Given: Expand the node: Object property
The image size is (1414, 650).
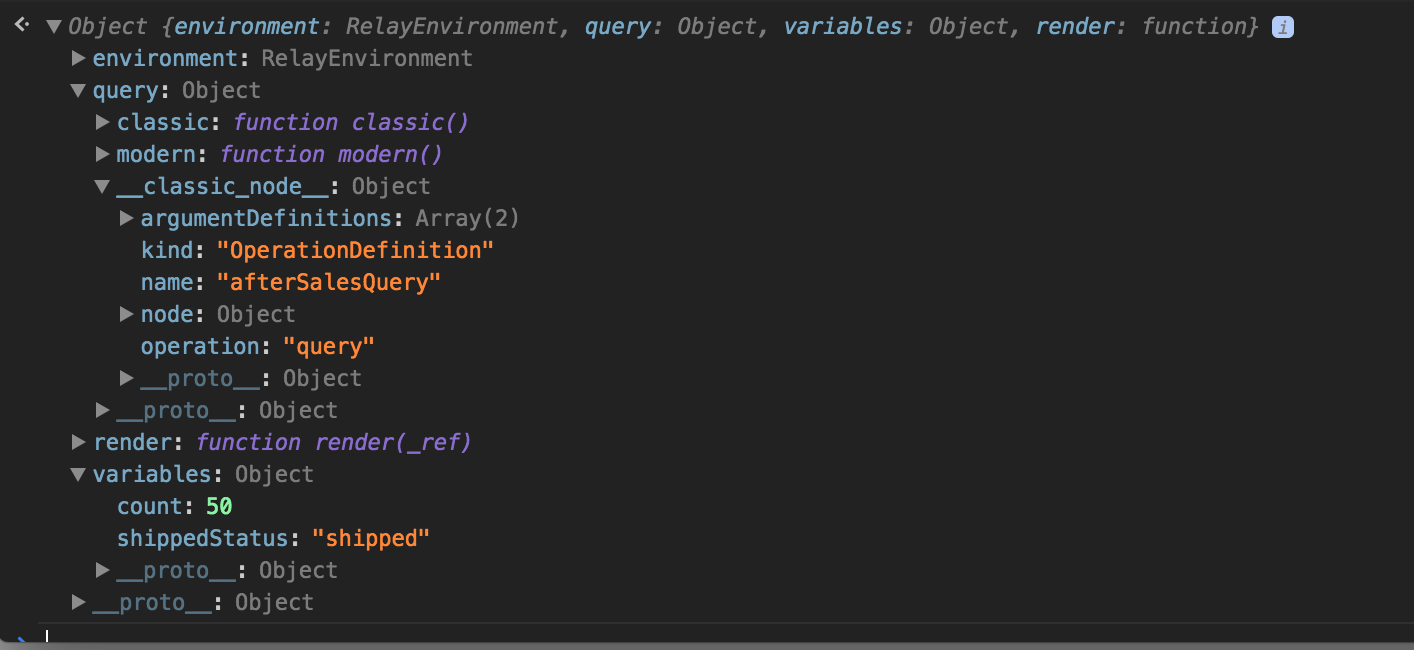Looking at the screenshot, I should tap(126, 314).
